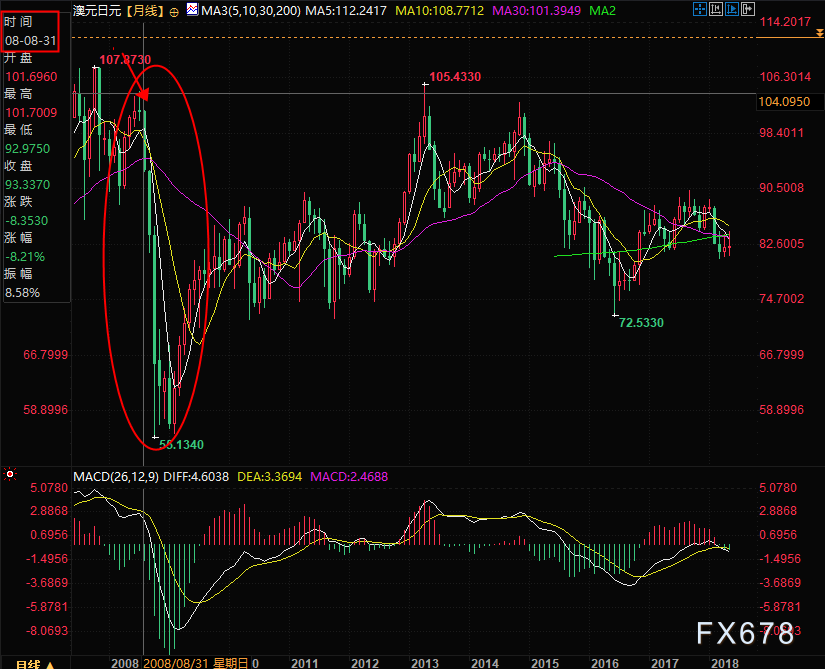Click the MA3 indicator chart icon
The image size is (825, 669).
[192, 9]
